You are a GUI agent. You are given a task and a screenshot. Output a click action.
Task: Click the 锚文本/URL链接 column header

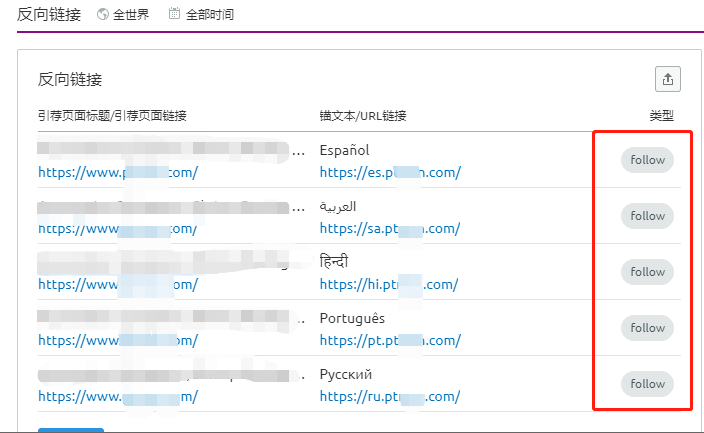pyautogui.click(x=363, y=116)
